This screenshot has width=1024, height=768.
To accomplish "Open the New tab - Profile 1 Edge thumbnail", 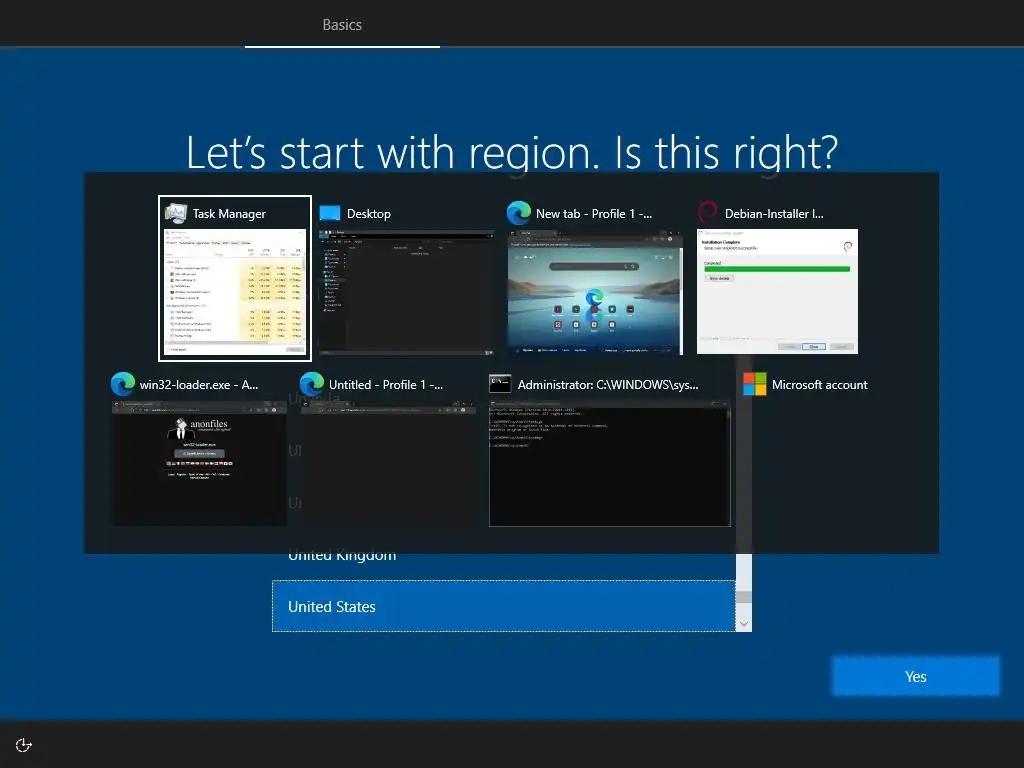I will [x=595, y=291].
